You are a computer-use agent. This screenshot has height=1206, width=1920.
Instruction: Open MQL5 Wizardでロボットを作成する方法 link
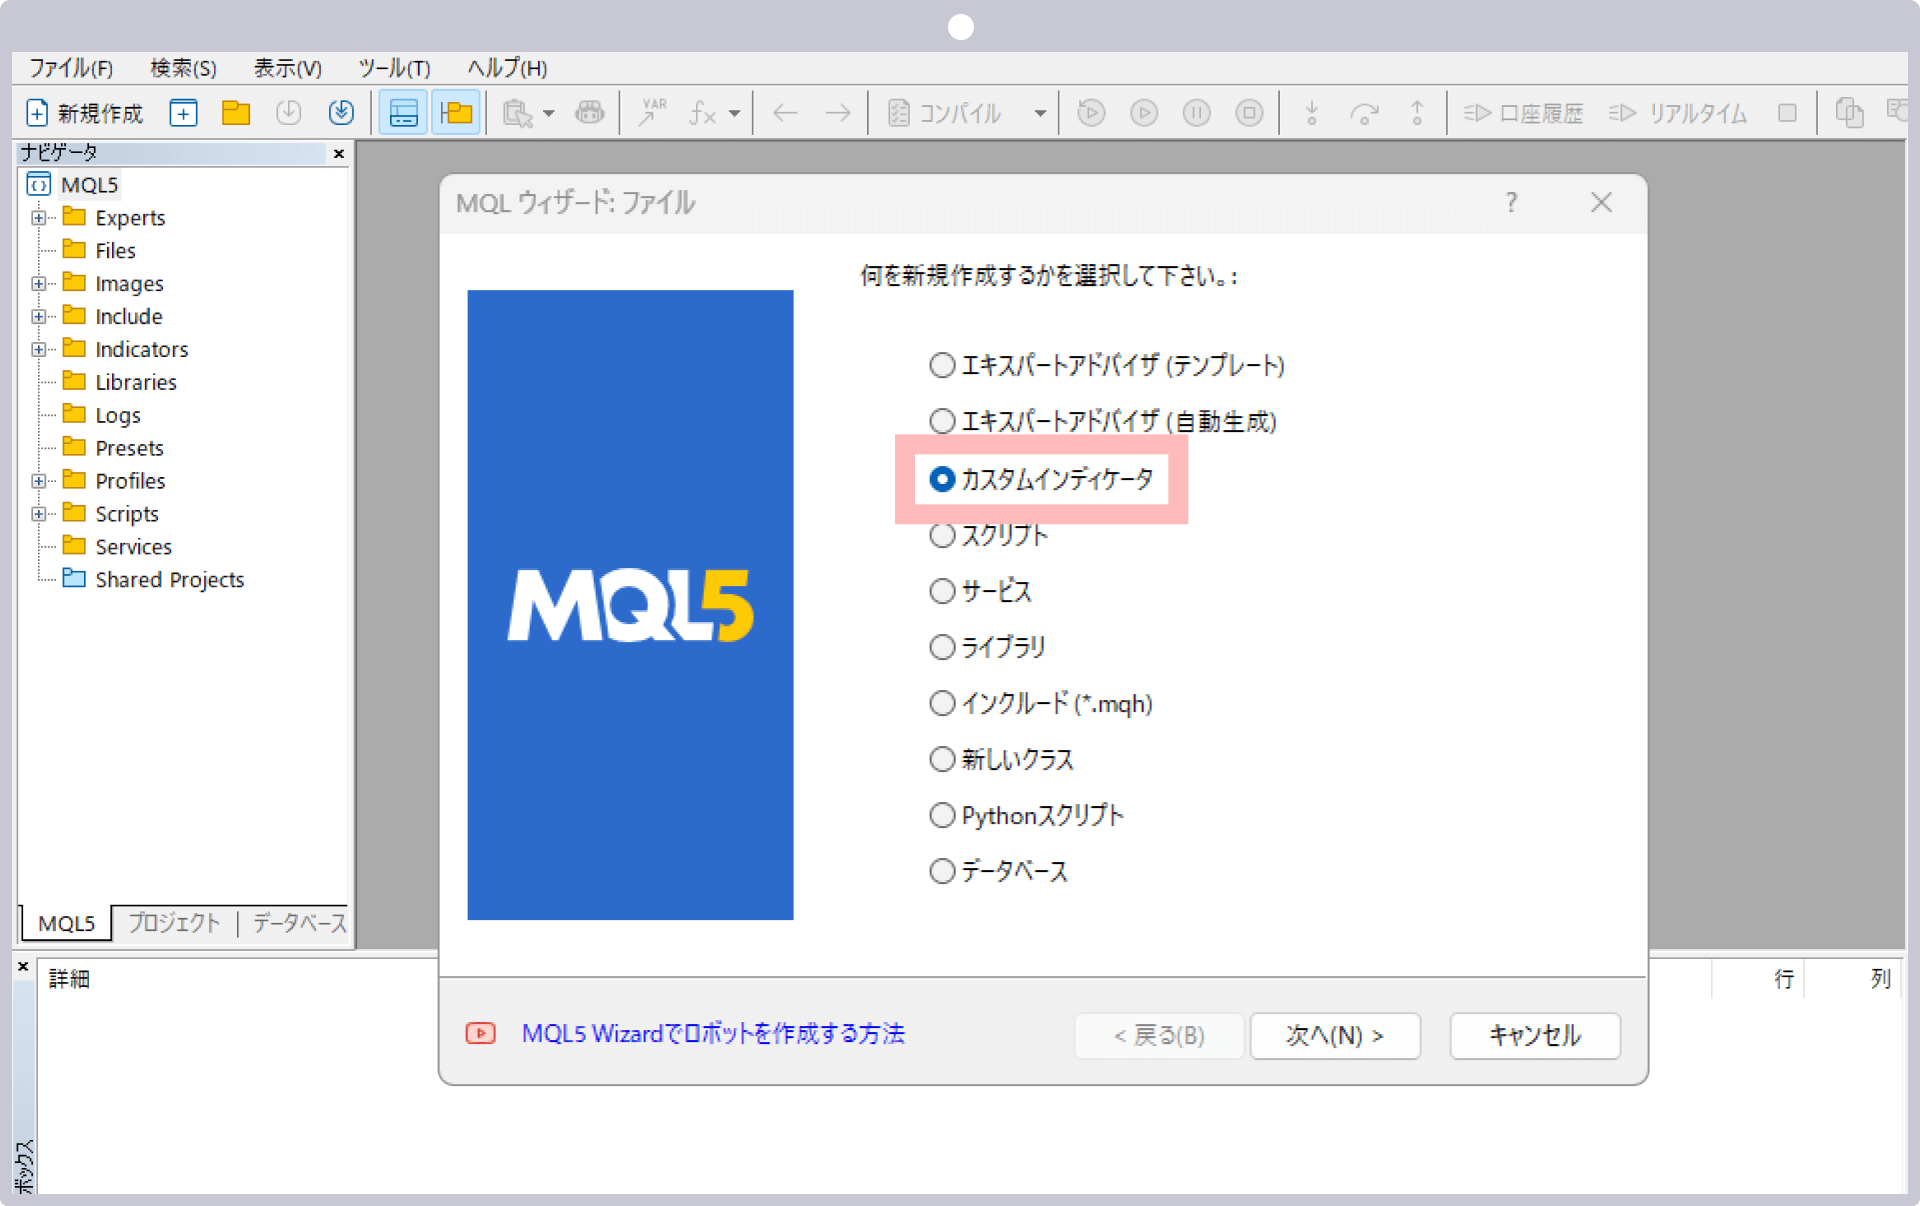coord(713,1034)
